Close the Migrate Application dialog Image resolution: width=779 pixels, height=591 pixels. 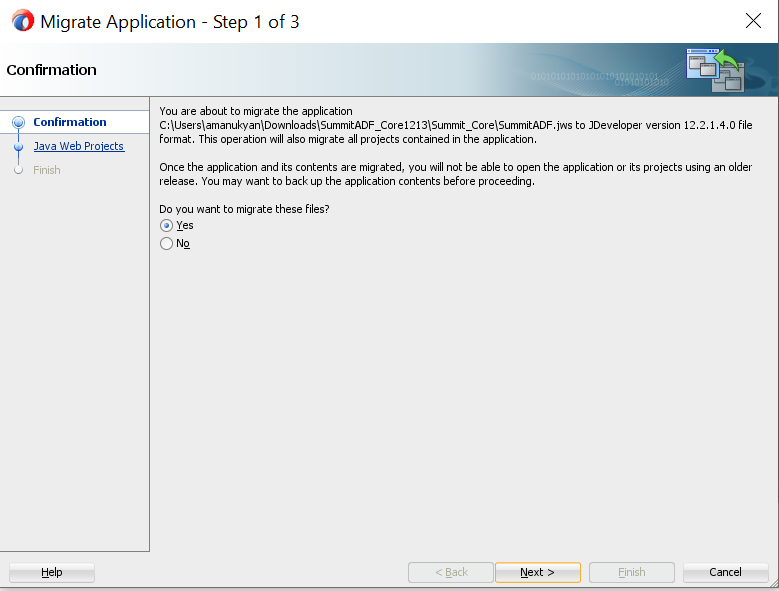(753, 21)
